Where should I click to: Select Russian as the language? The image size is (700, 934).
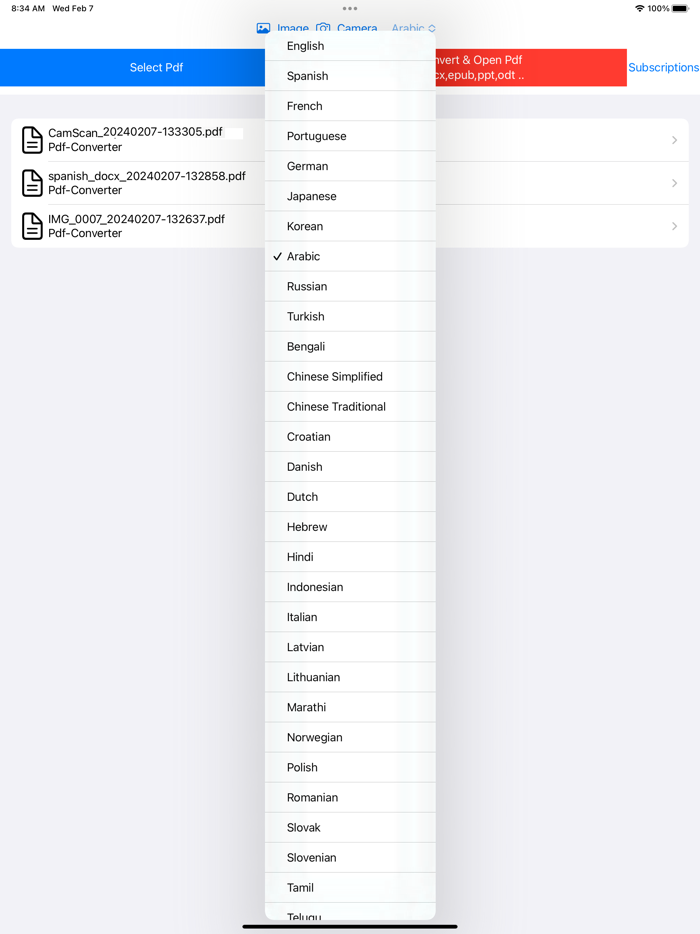pyautogui.click(x=350, y=286)
